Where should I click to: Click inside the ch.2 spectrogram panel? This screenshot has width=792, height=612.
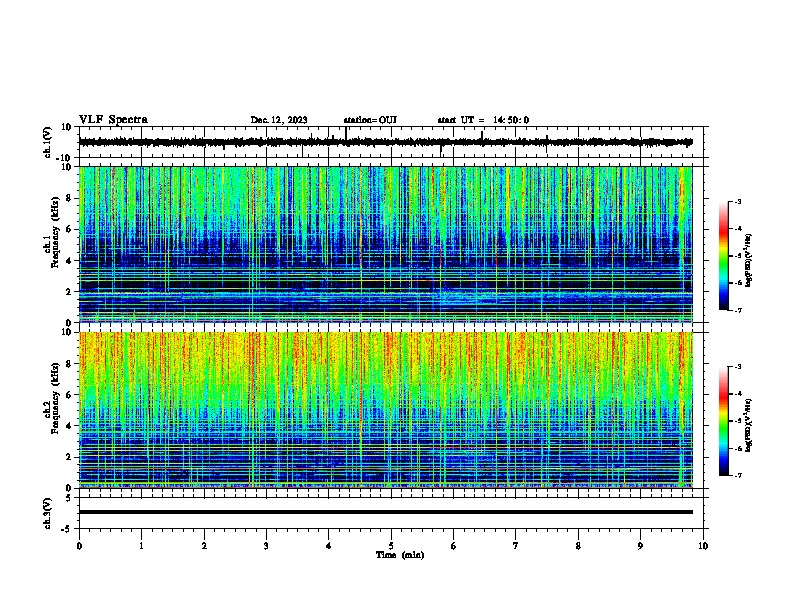[386, 410]
